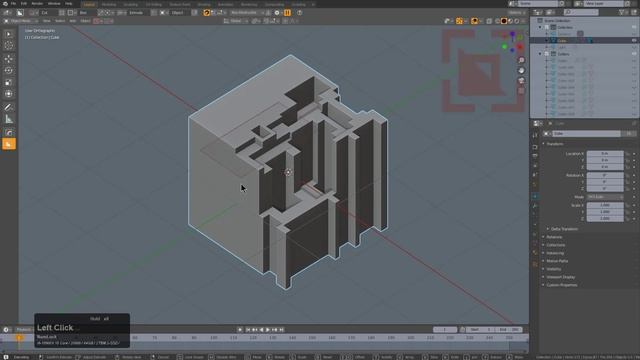The width and height of the screenshot is (640, 360).
Task: Open the Render menu
Action: [37, 4]
